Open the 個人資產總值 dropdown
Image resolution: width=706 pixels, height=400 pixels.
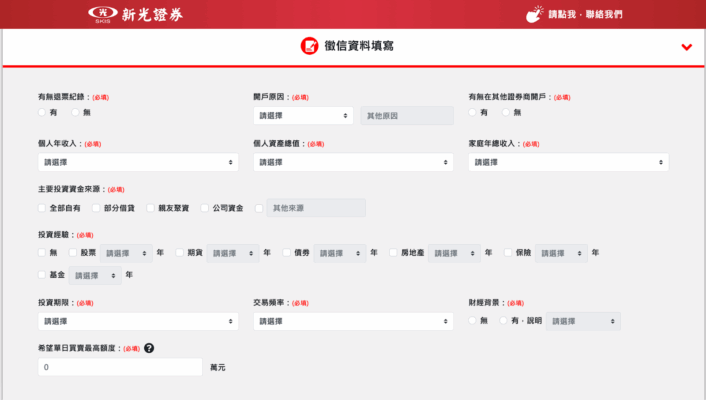353,162
